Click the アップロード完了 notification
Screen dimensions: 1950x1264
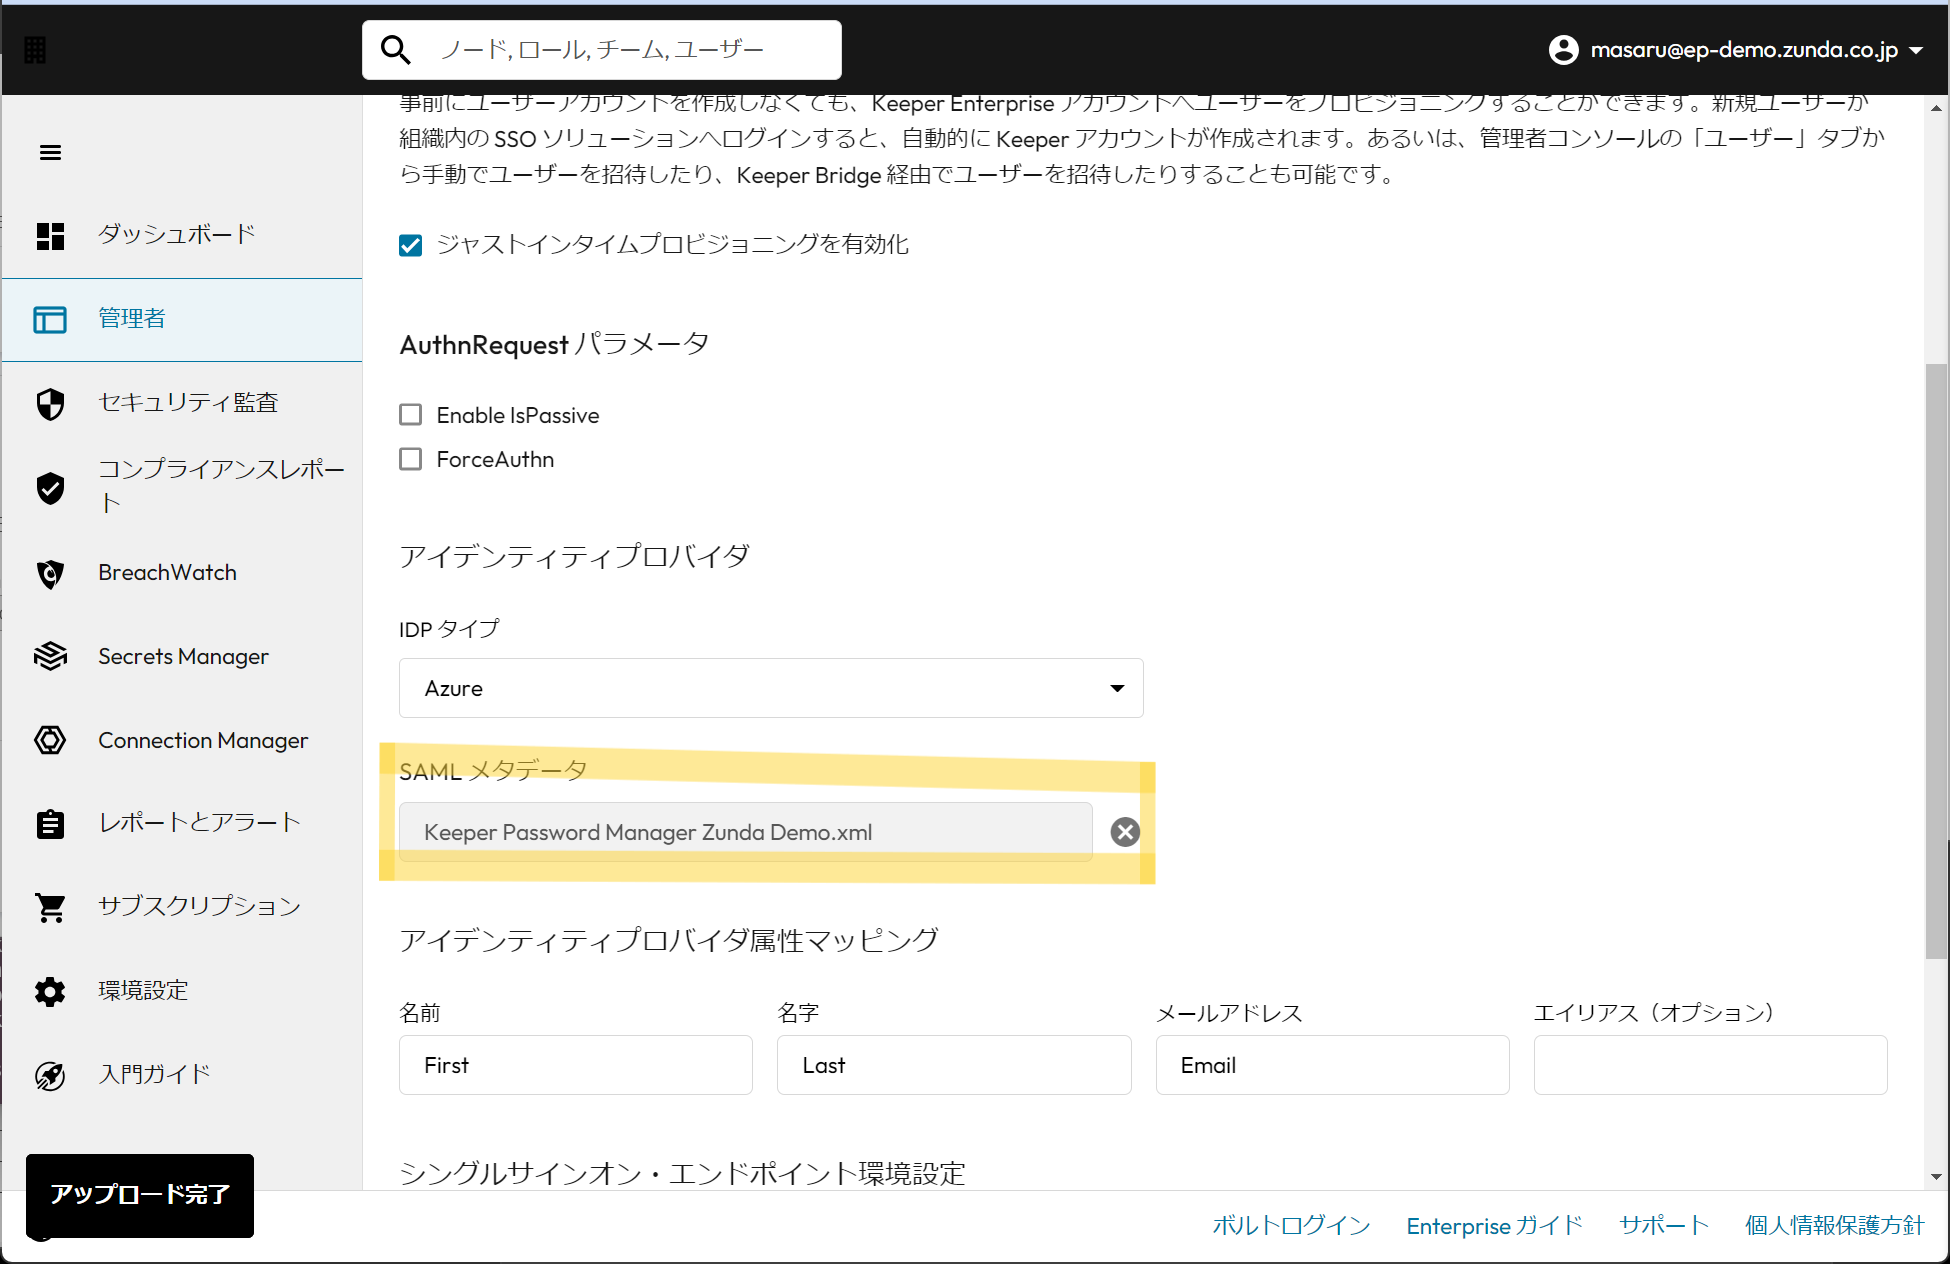(140, 1195)
